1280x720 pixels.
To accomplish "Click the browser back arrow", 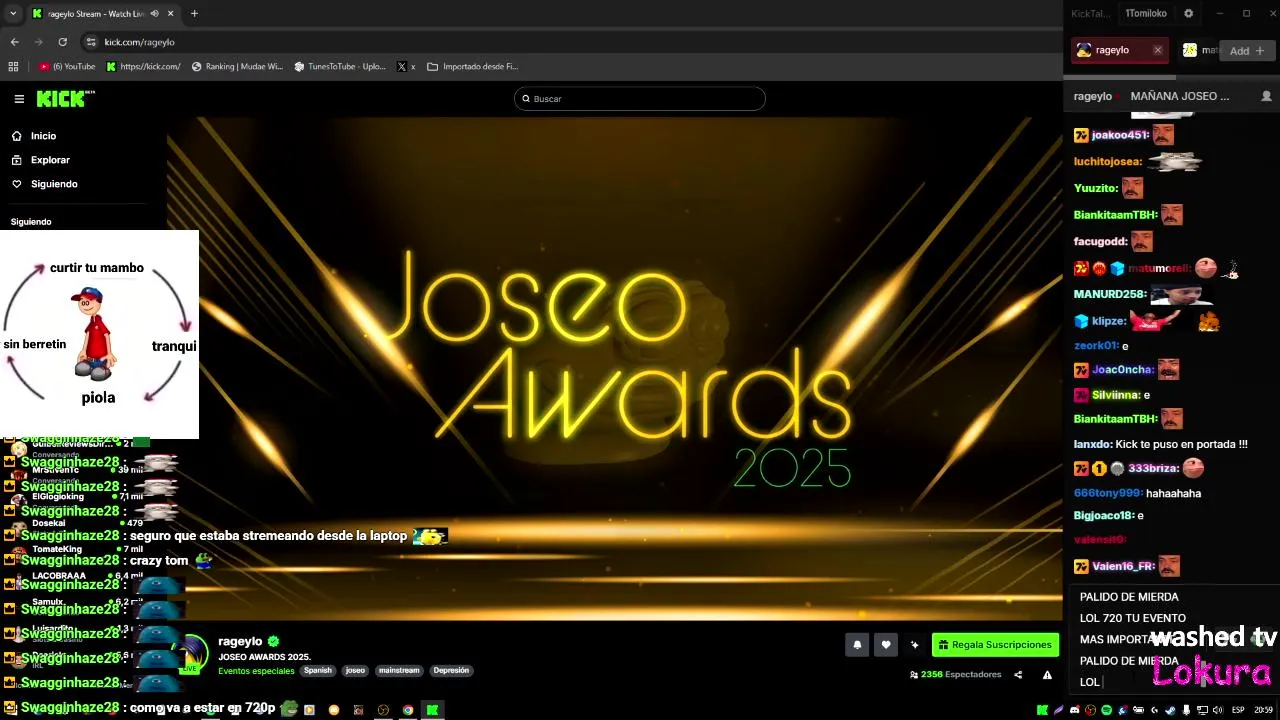I will pos(14,42).
